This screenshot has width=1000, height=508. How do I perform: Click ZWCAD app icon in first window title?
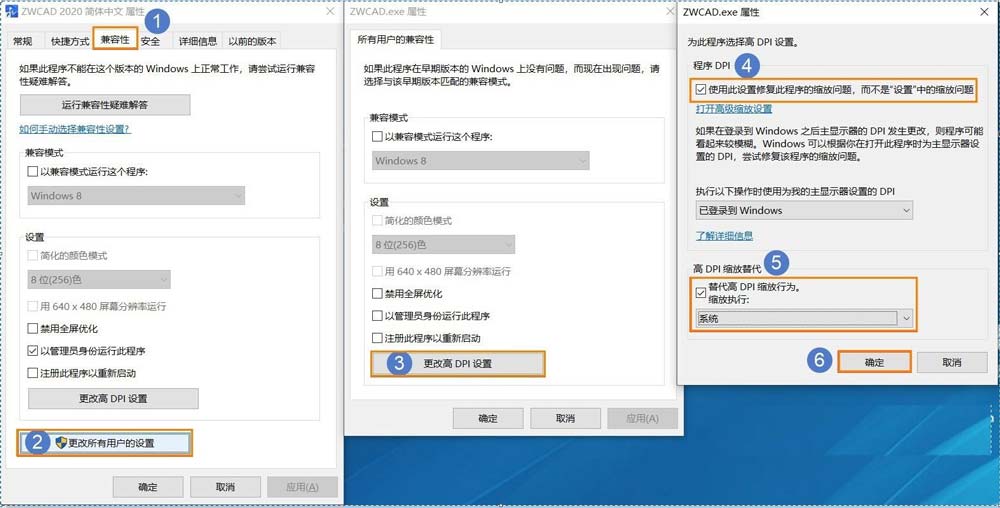click(11, 11)
